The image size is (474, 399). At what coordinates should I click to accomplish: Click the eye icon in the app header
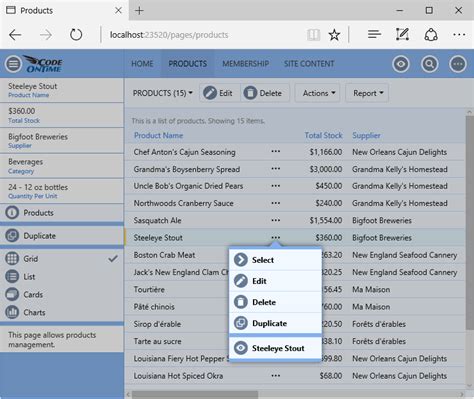coord(401,64)
